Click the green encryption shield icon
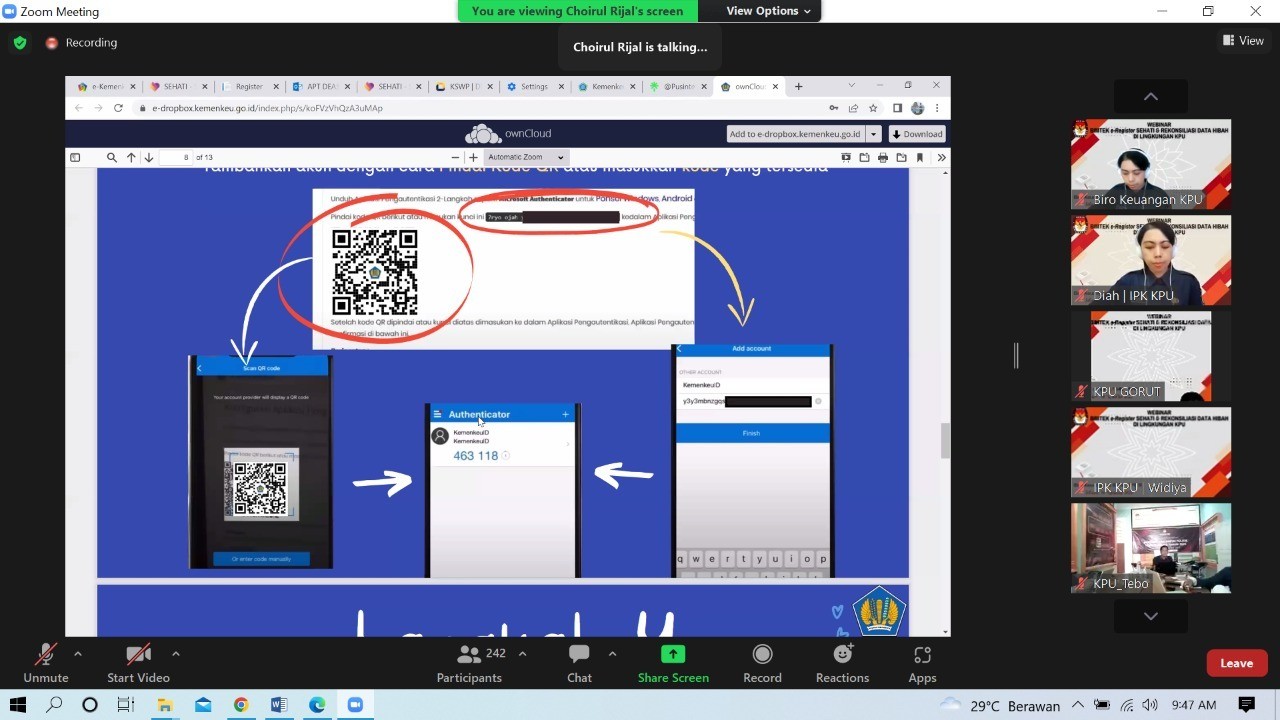This screenshot has width=1280, height=720. point(20,43)
